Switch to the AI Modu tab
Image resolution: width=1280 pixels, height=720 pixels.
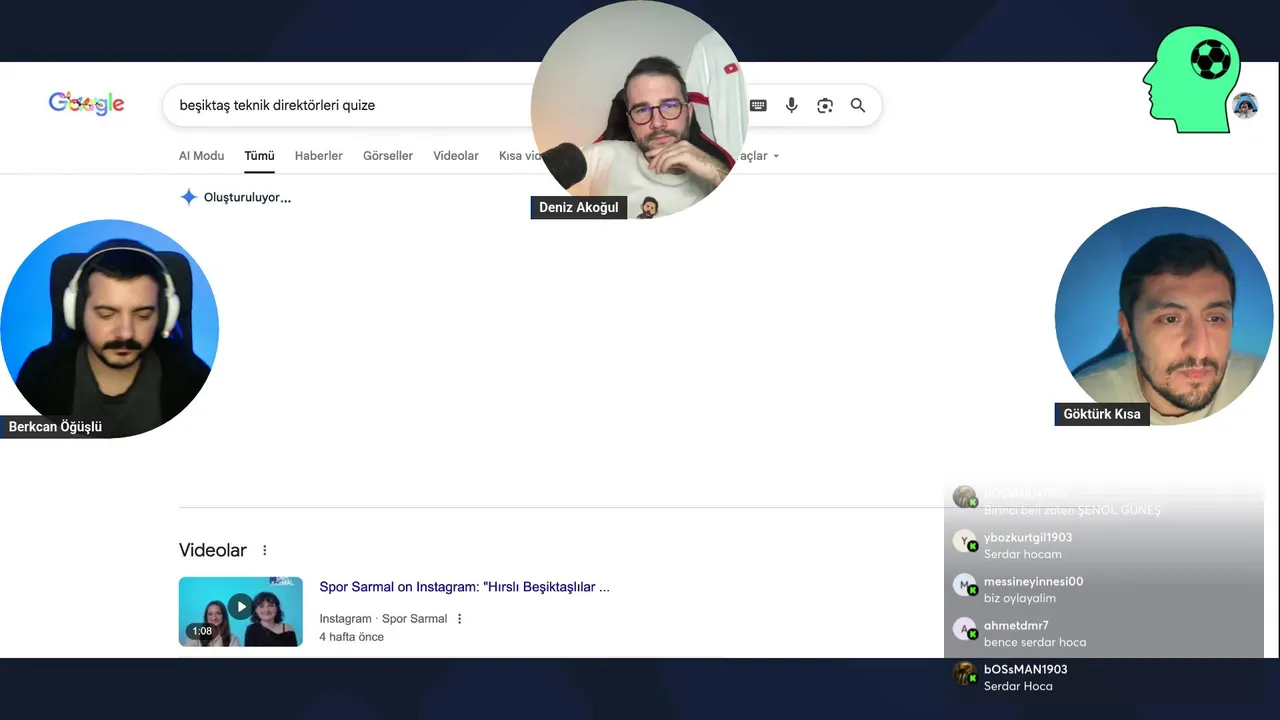pos(202,156)
